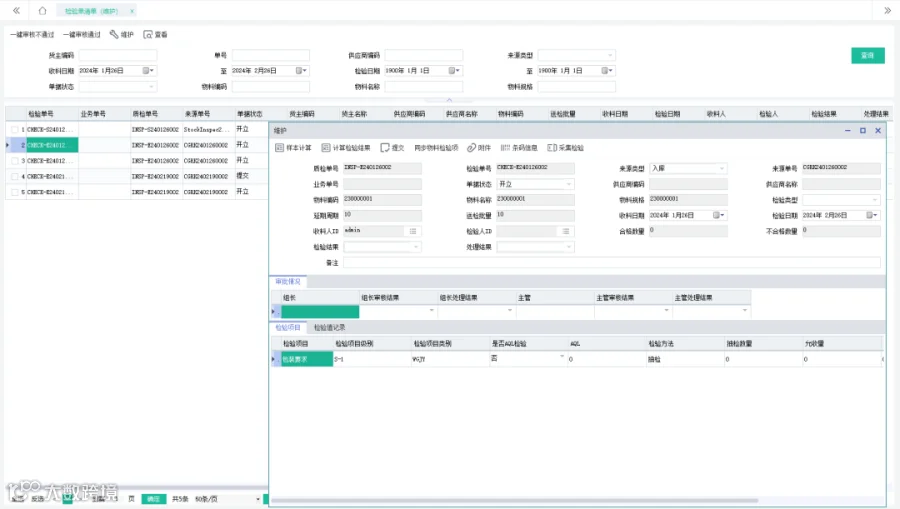Open lookup list icon for 收料人ID field

click(x=413, y=231)
